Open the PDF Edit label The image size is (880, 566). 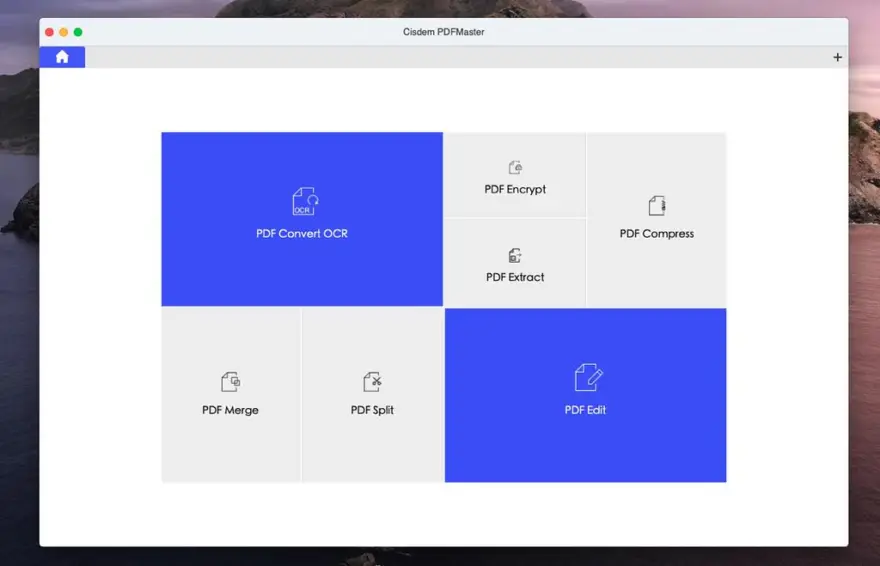[585, 410]
